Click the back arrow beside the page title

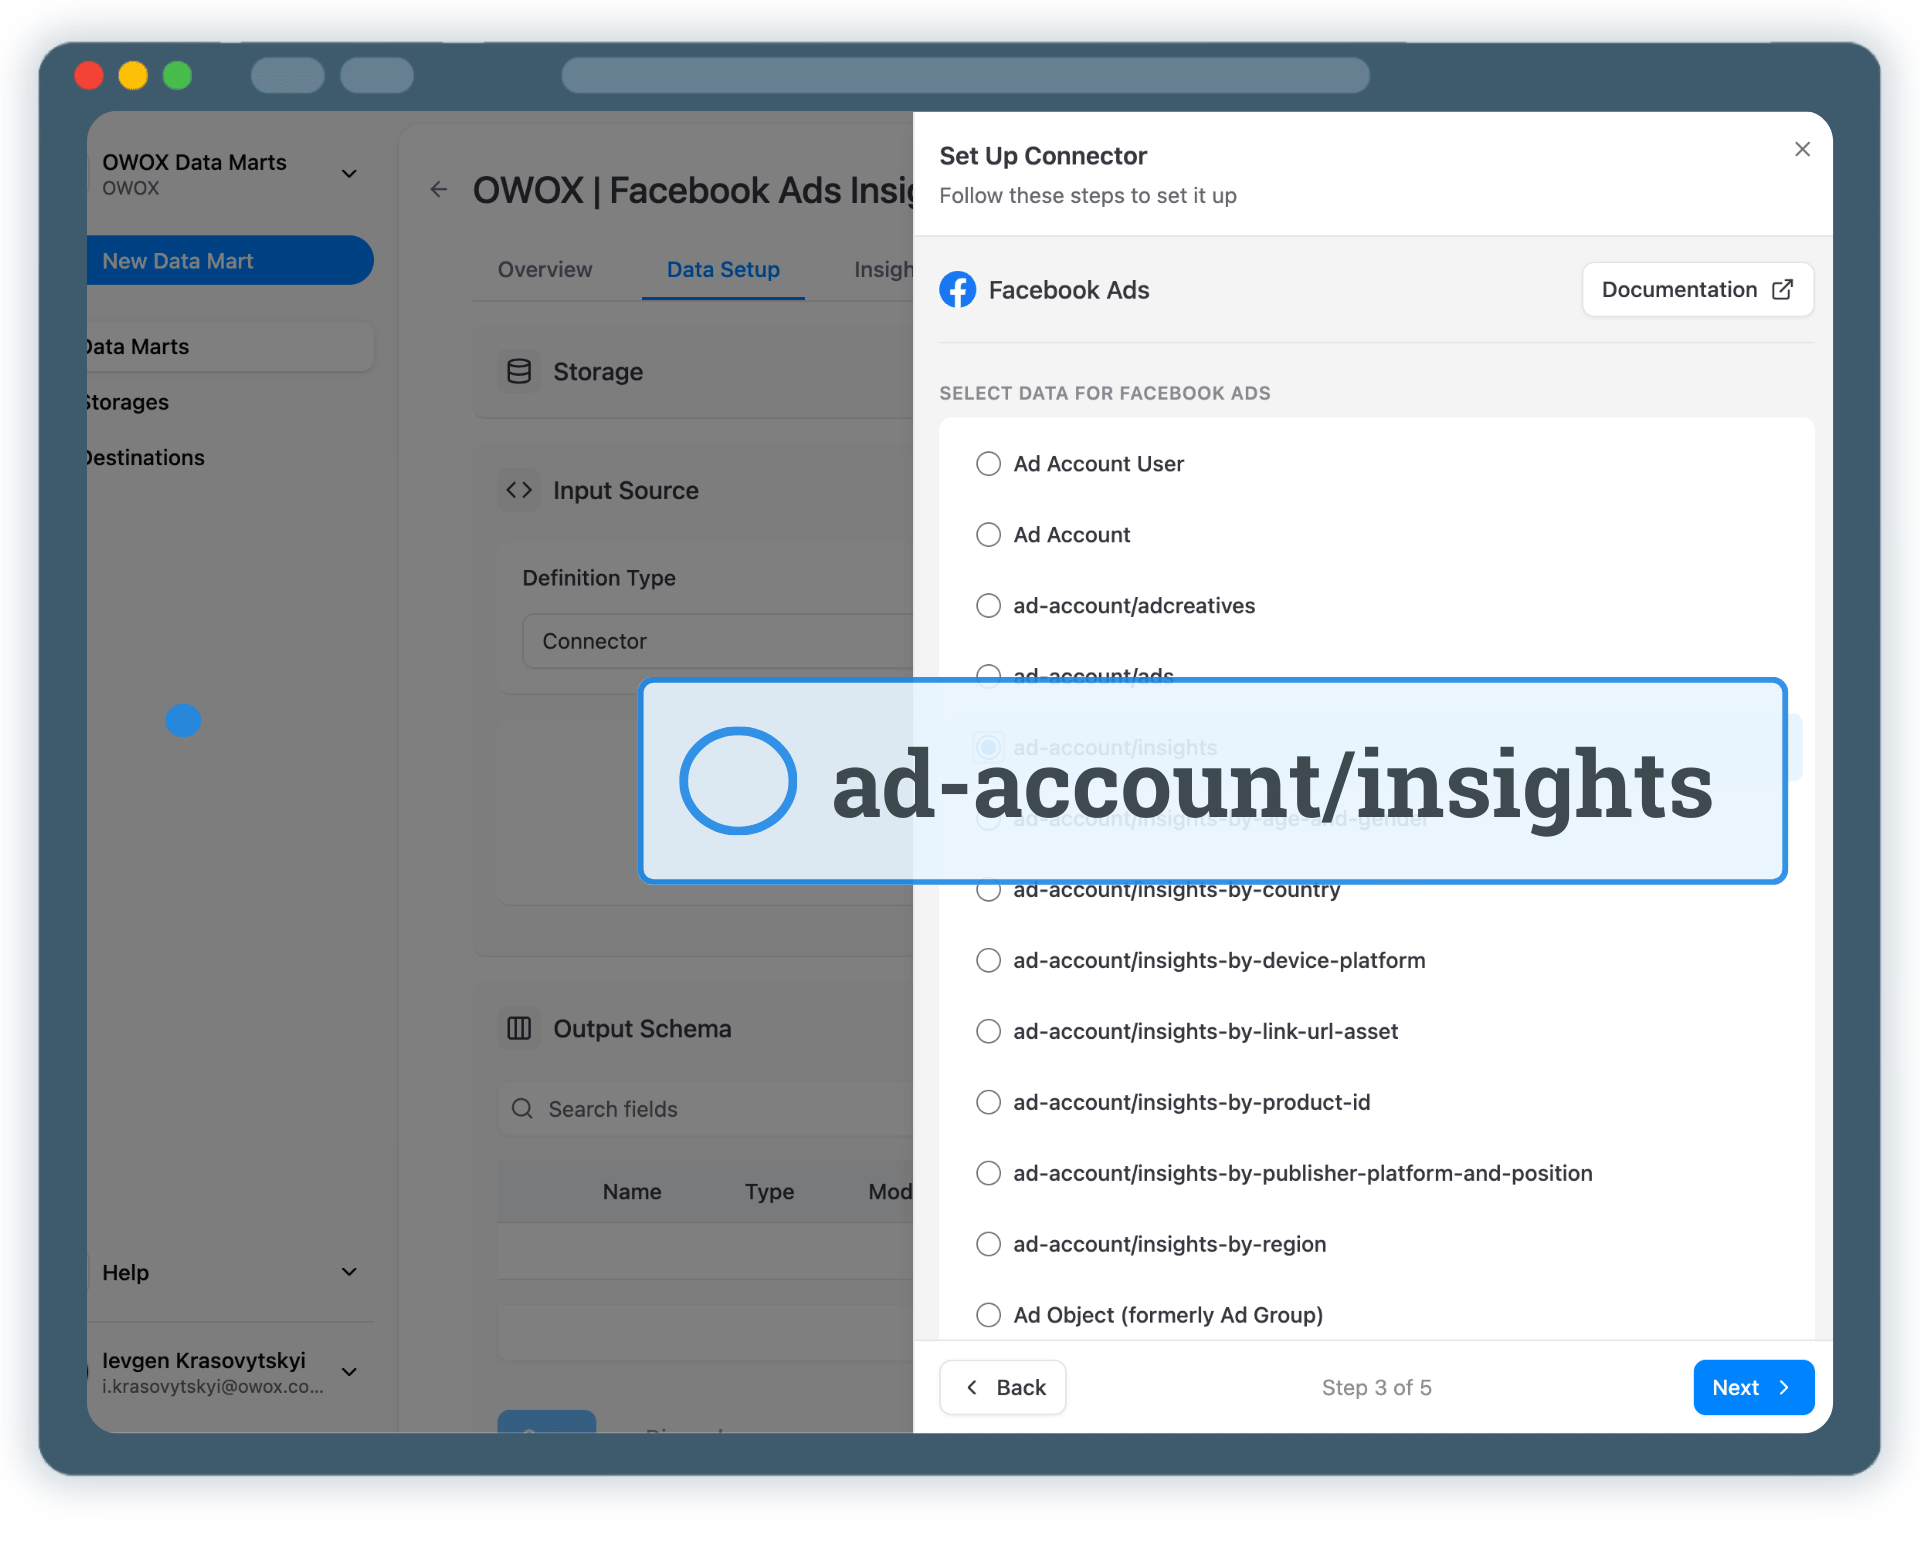438,190
